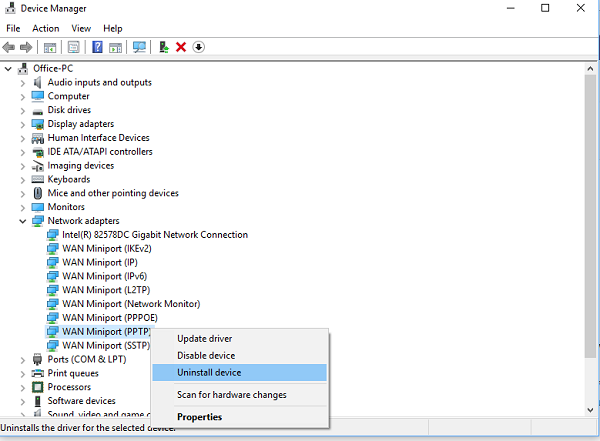This screenshot has width=600, height=441.
Task: Choose Update driver from context menu
Action: click(240, 338)
